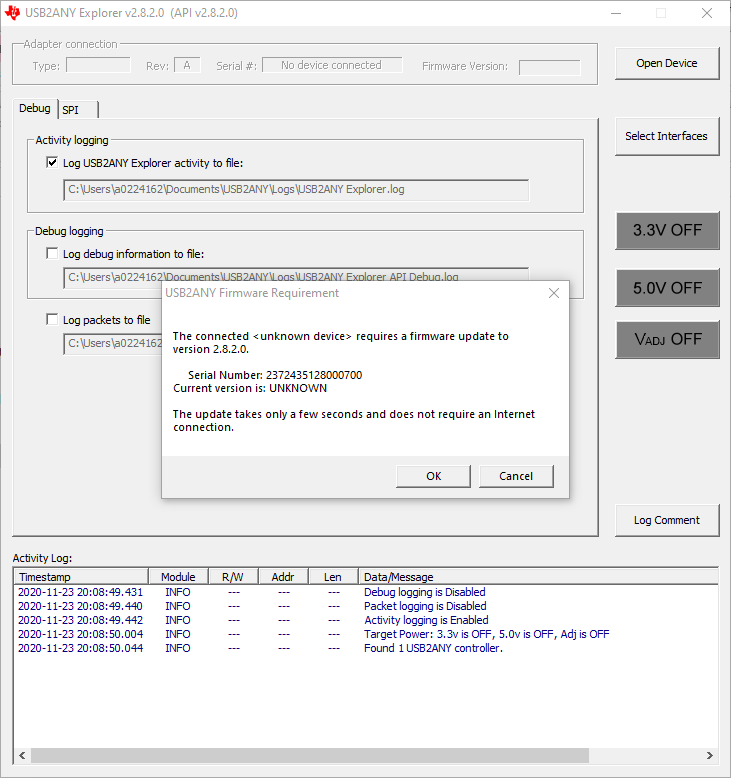Enable Log packets to file checkbox
The height and width of the screenshot is (778, 731).
coord(52,320)
